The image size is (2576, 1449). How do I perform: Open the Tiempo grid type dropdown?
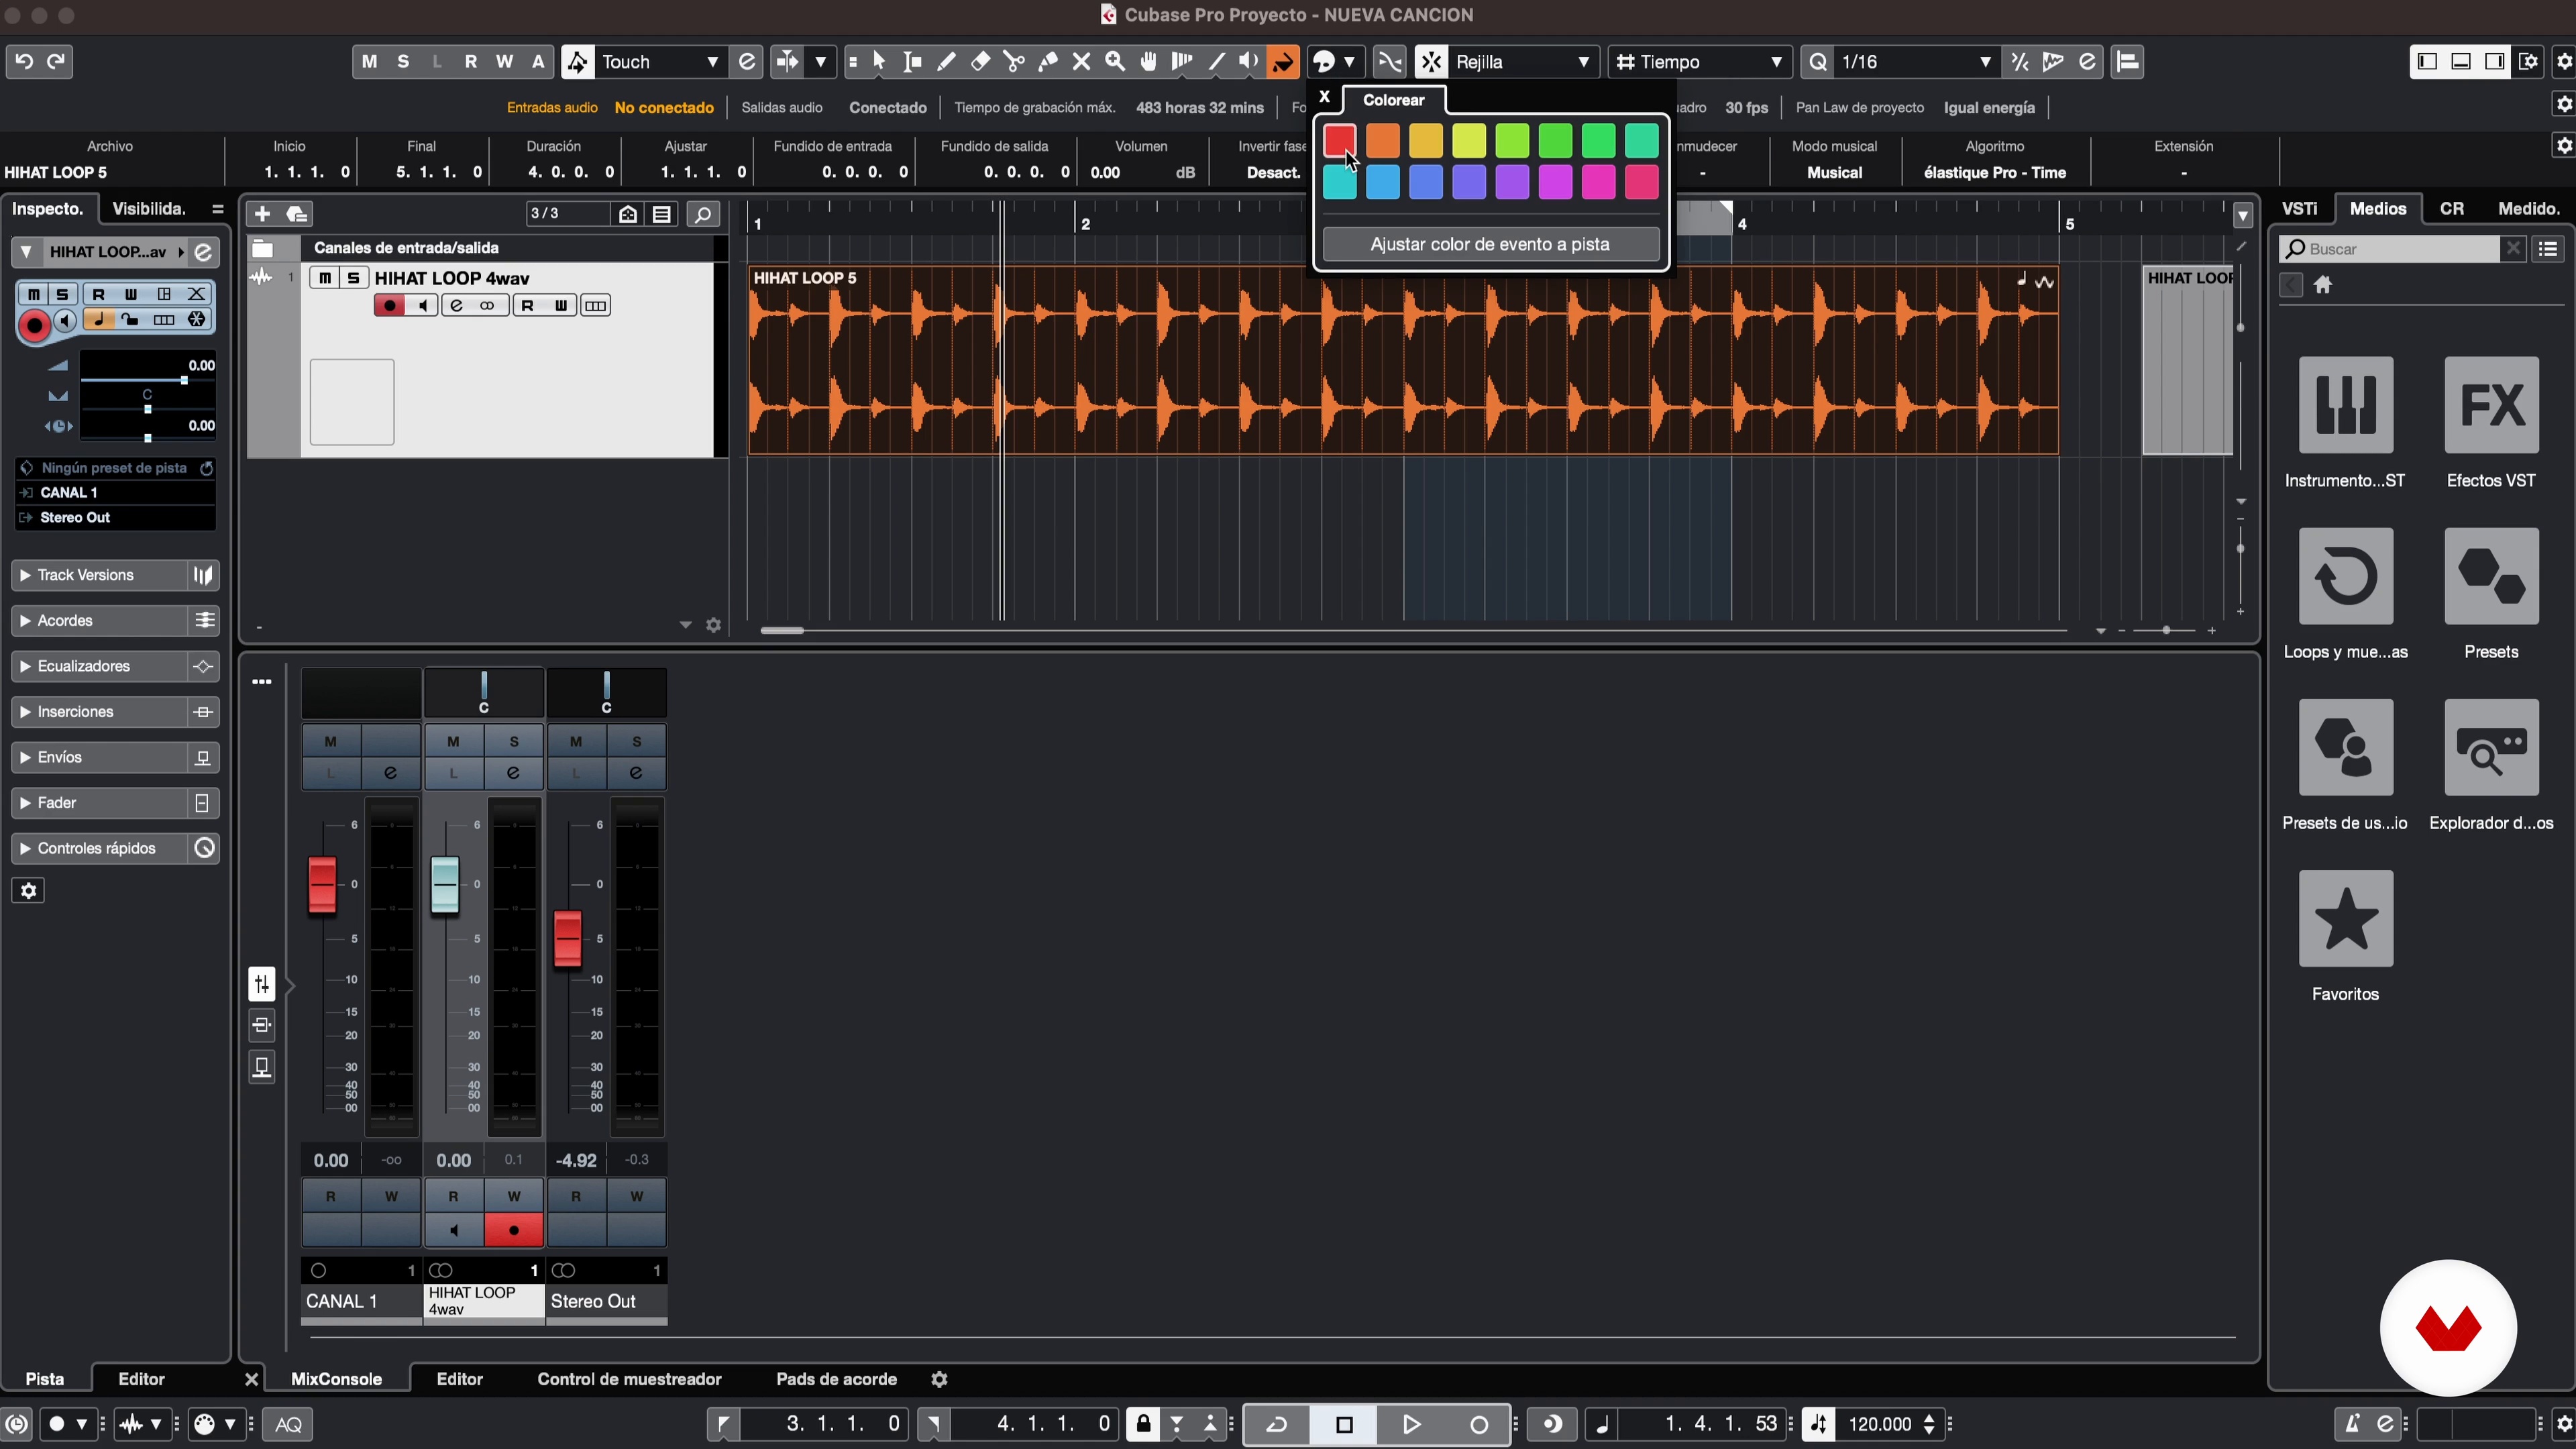tap(1699, 62)
